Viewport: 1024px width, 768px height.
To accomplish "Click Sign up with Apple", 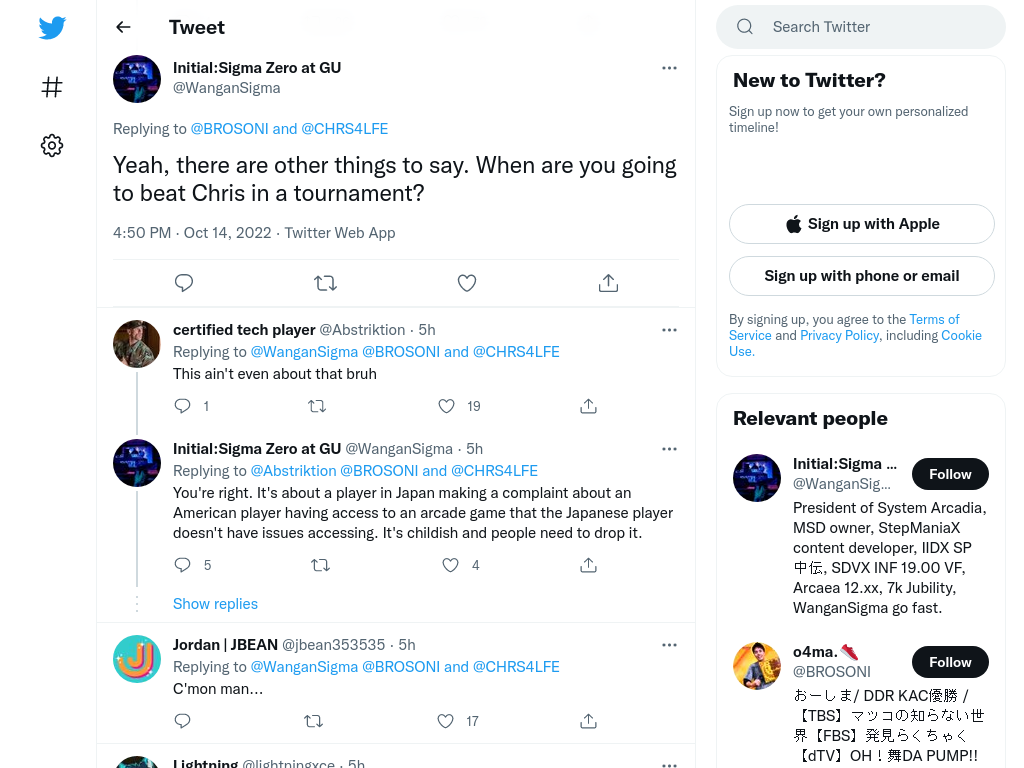I will 862,224.
